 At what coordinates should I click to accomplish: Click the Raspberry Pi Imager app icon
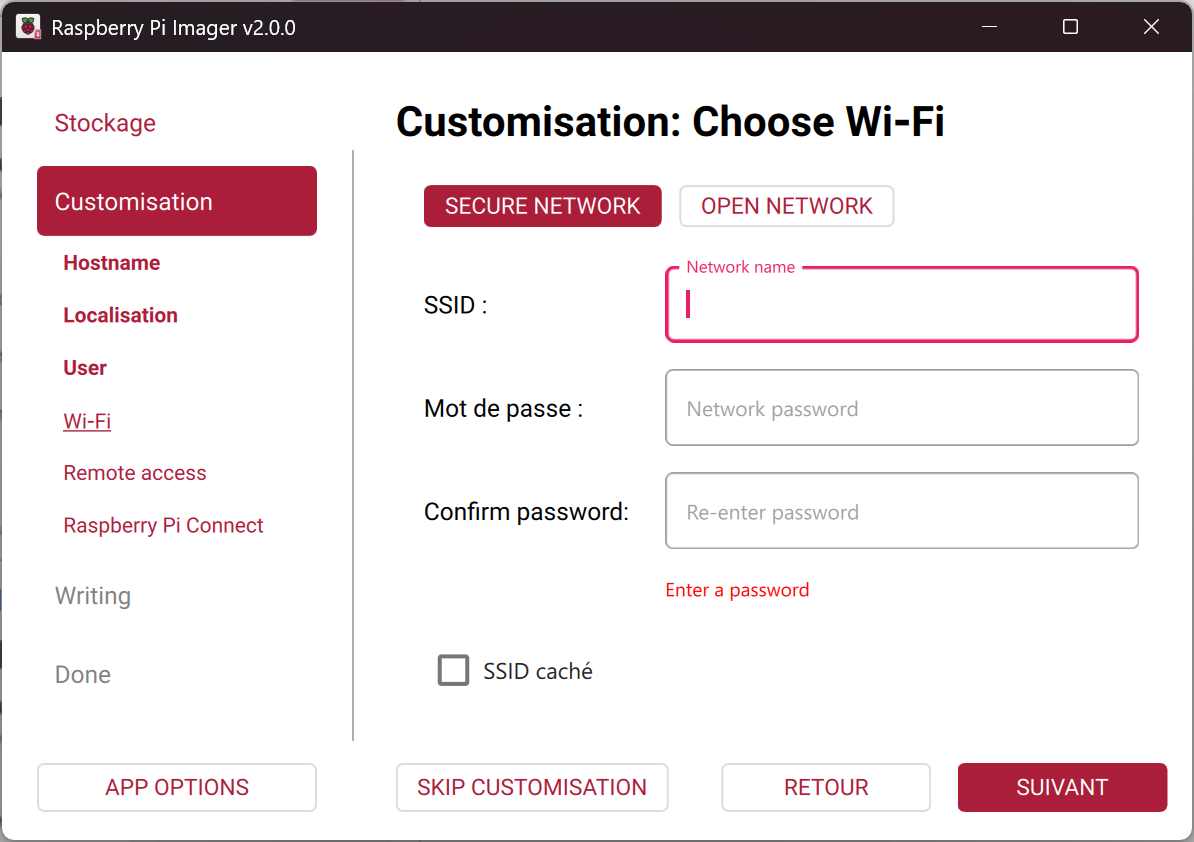(28, 27)
